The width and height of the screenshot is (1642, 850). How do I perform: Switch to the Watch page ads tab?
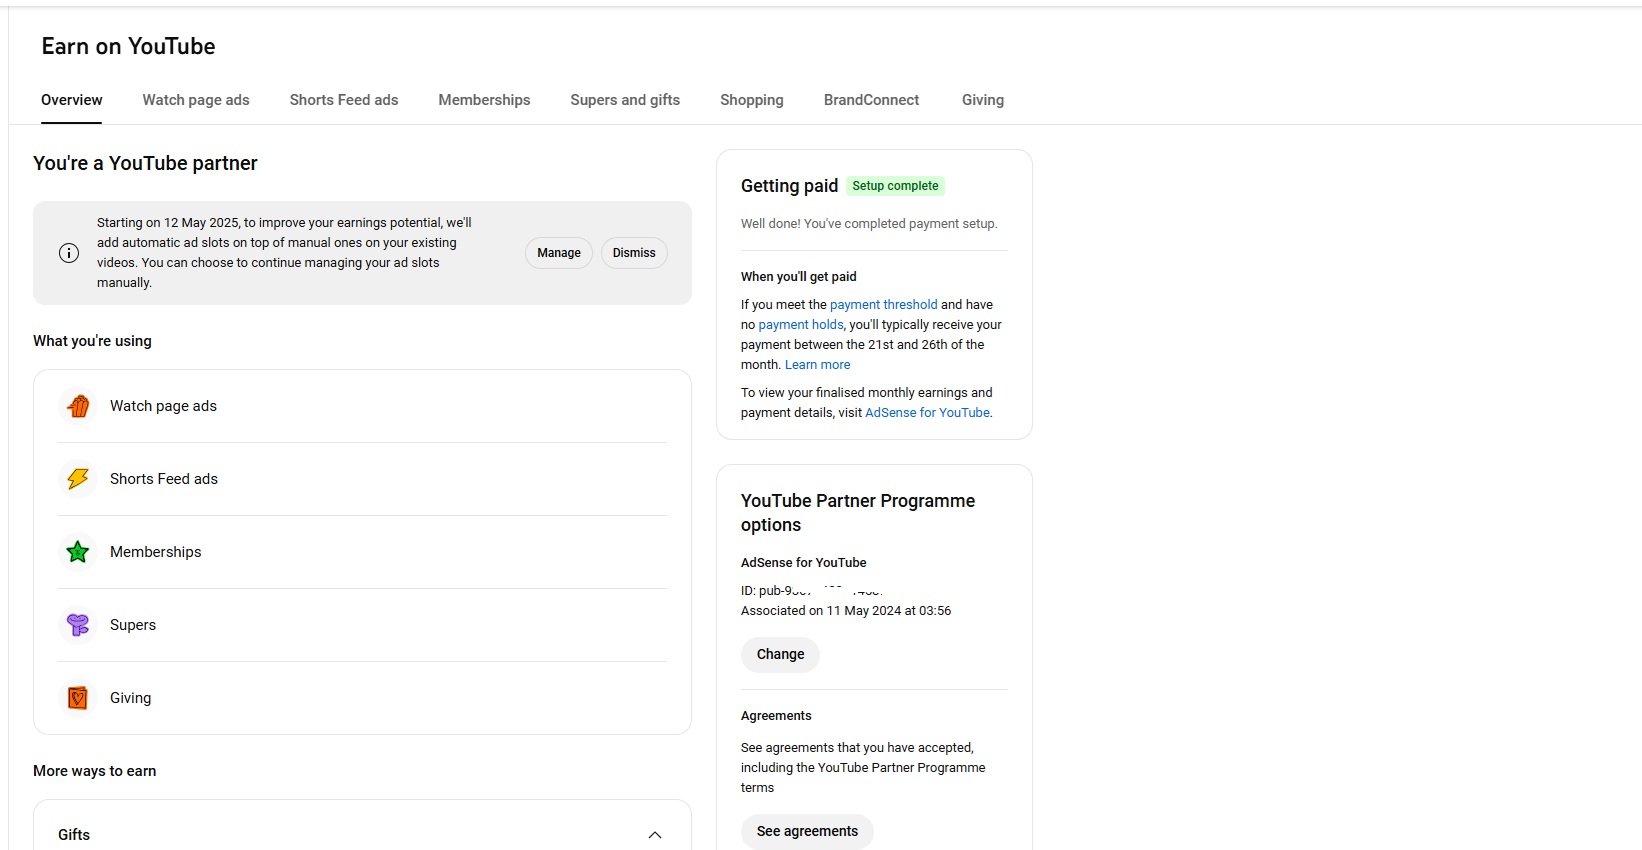point(196,100)
